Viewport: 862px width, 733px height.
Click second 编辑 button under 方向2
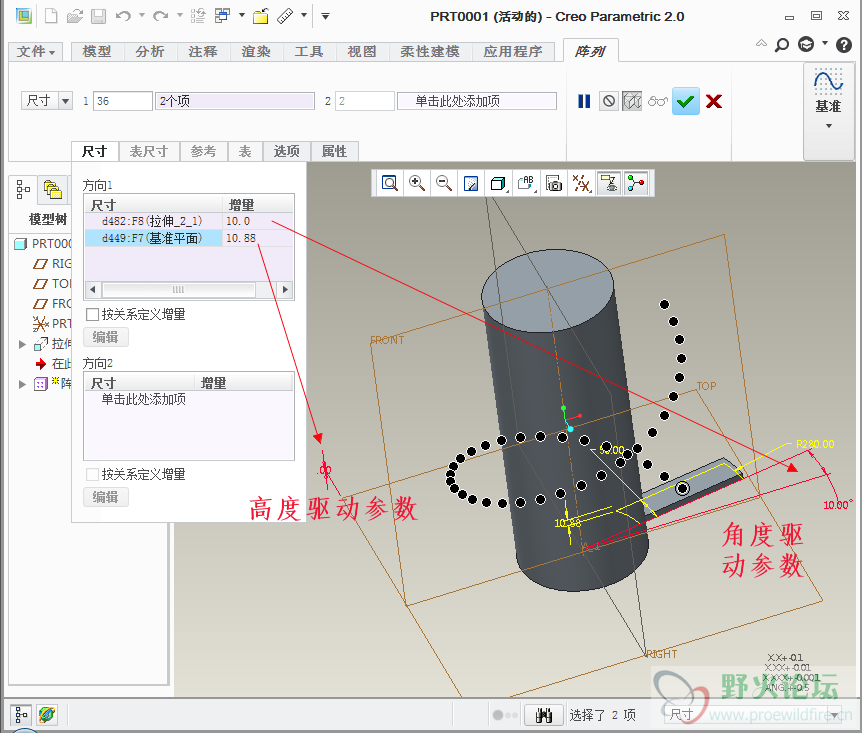(106, 497)
